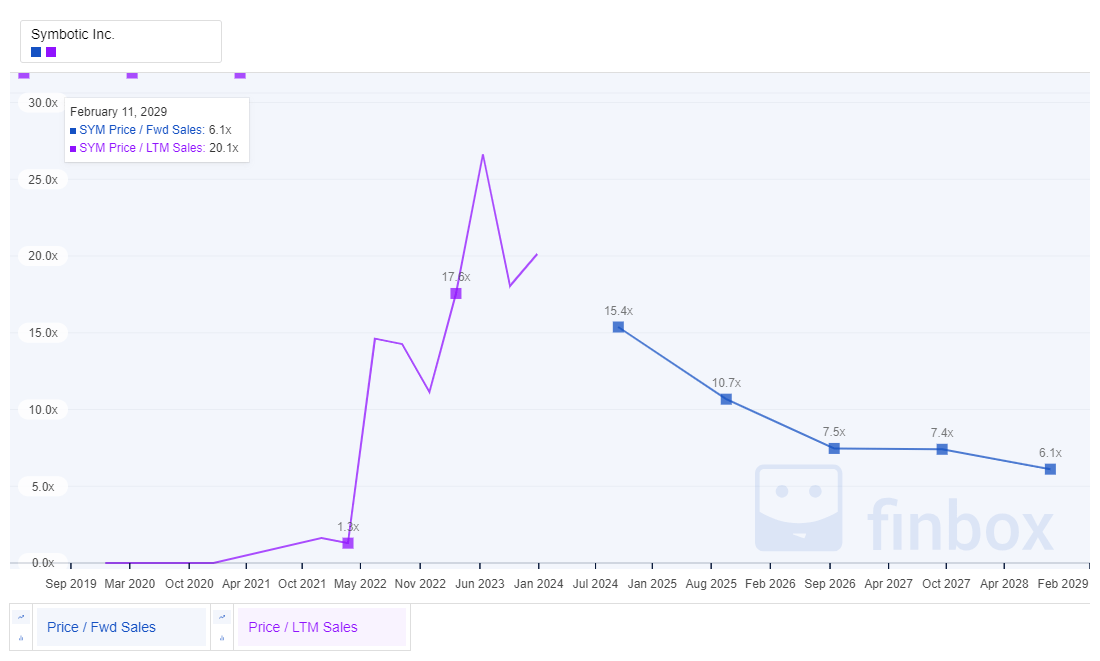Click the leftmost purple marker above the chart
Image resolution: width=1100 pixels, height=661 pixels.
point(23,75)
